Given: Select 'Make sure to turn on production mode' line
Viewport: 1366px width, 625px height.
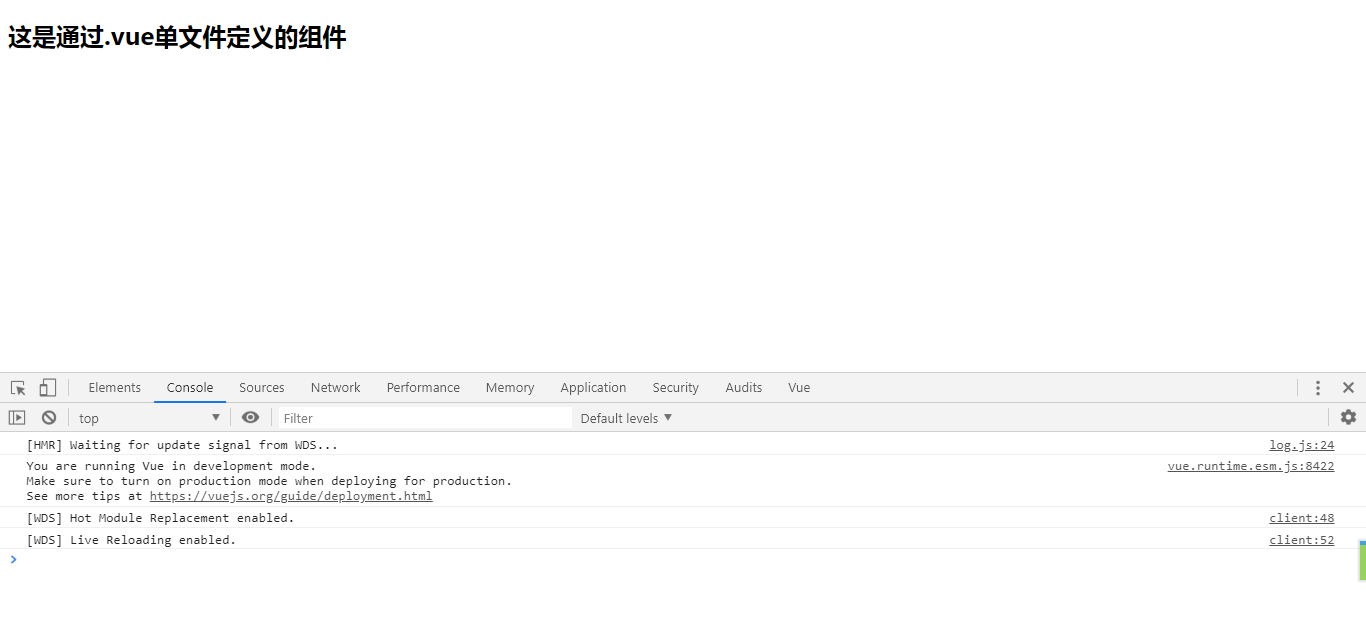Looking at the screenshot, I should click(x=269, y=481).
